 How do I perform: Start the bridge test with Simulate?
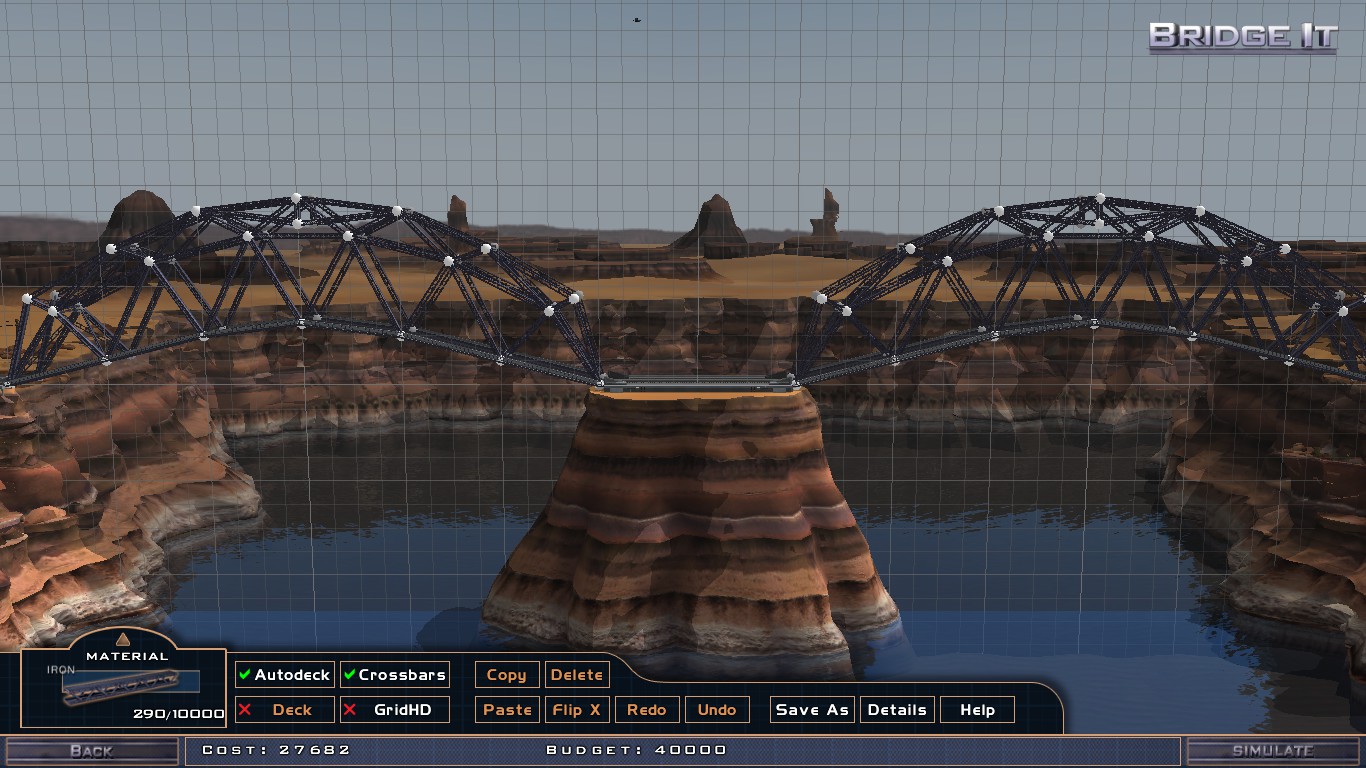pyautogui.click(x=1273, y=751)
